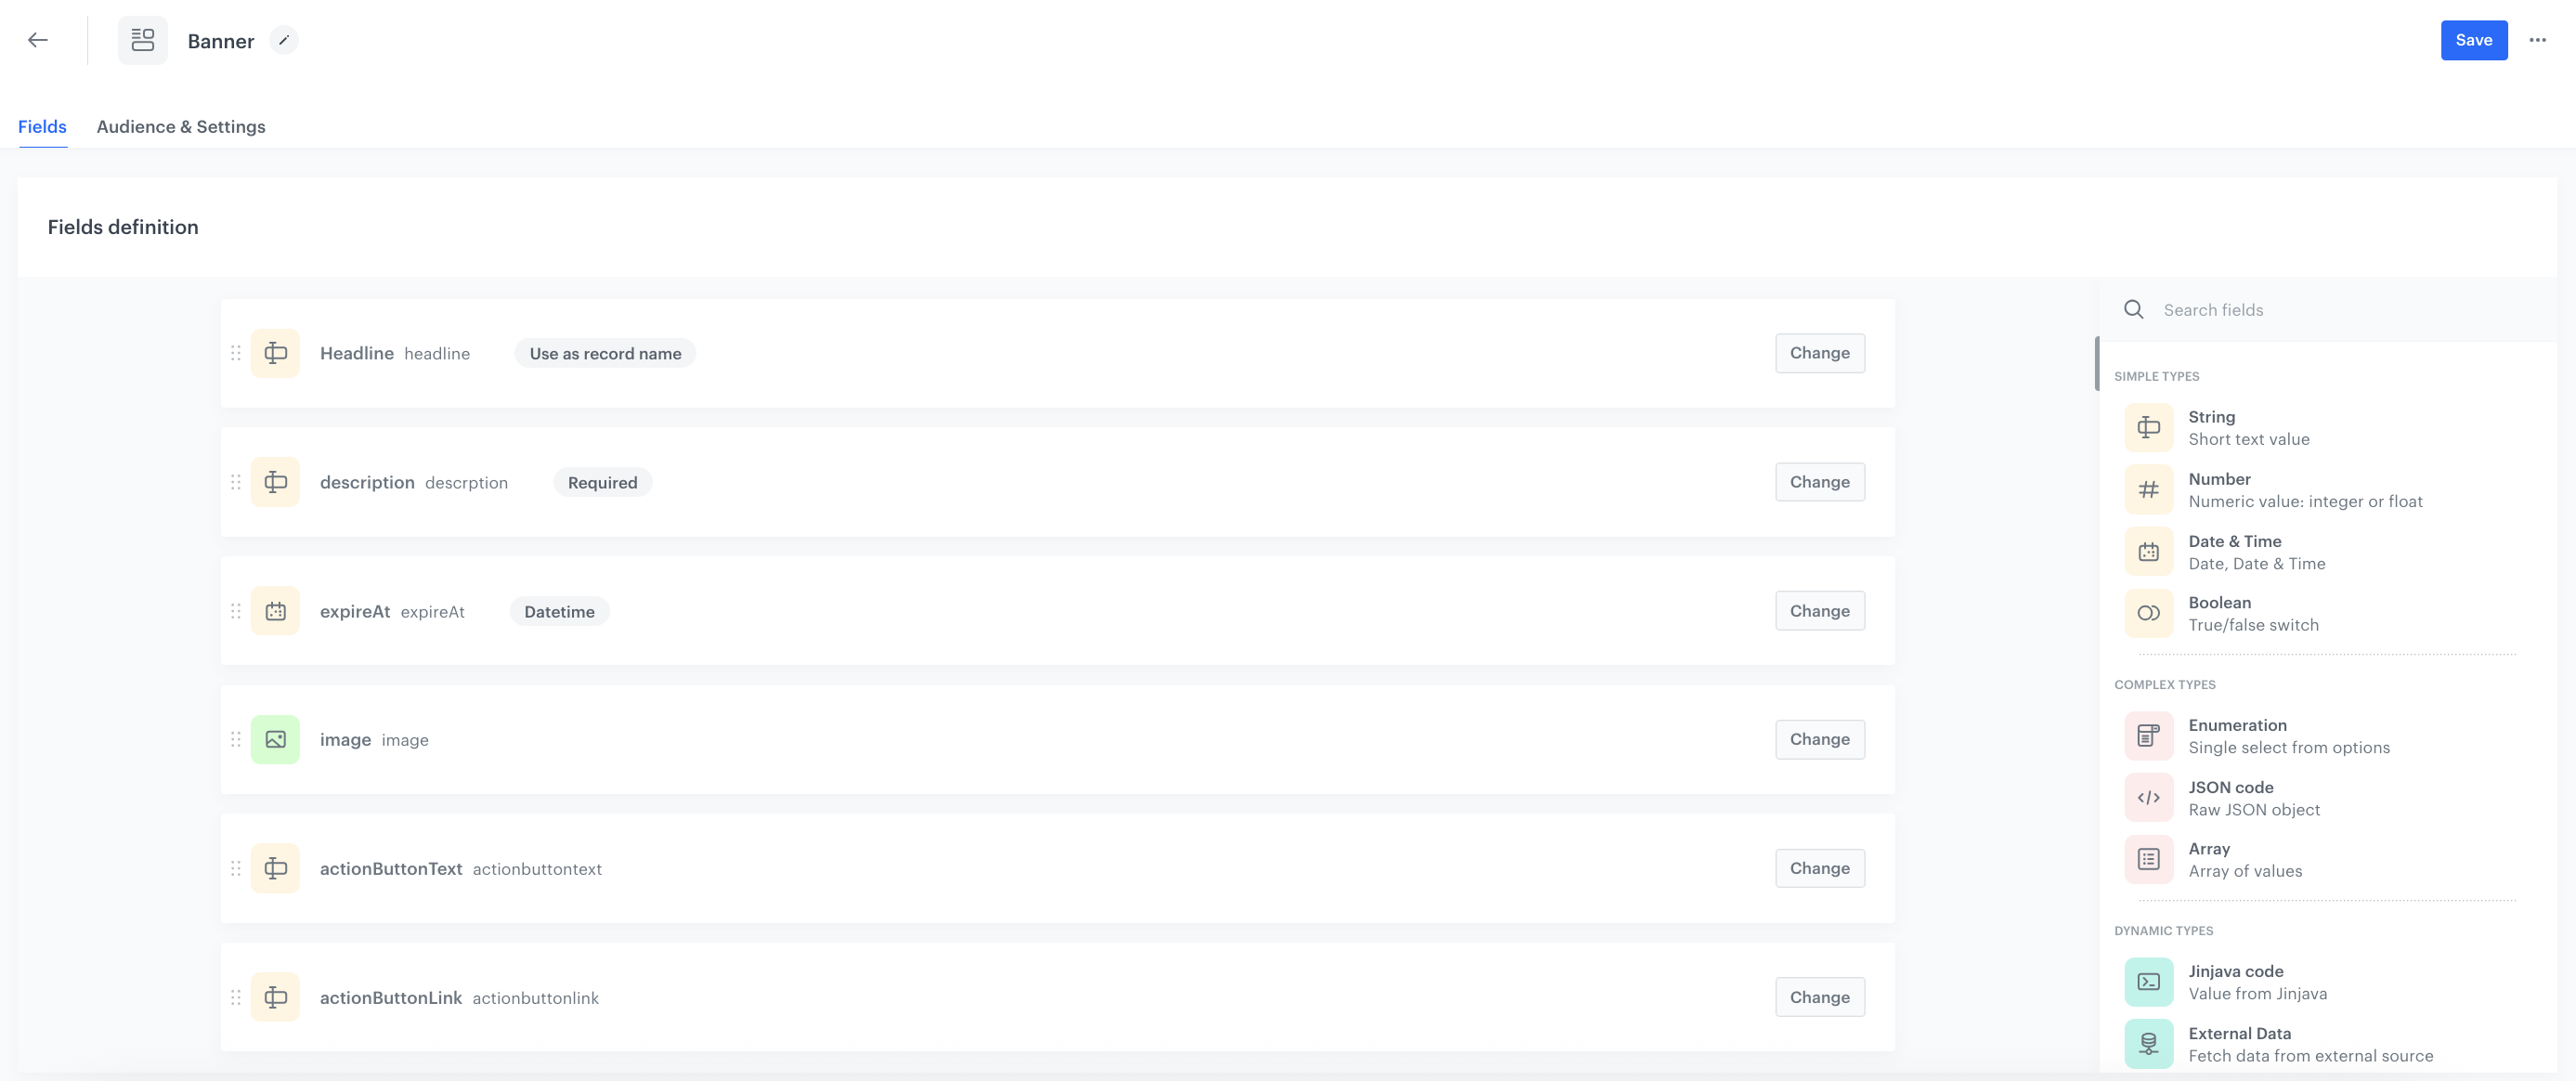Click the search magnifier icon
Image resolution: width=2576 pixels, height=1081 pixels.
(x=2133, y=310)
